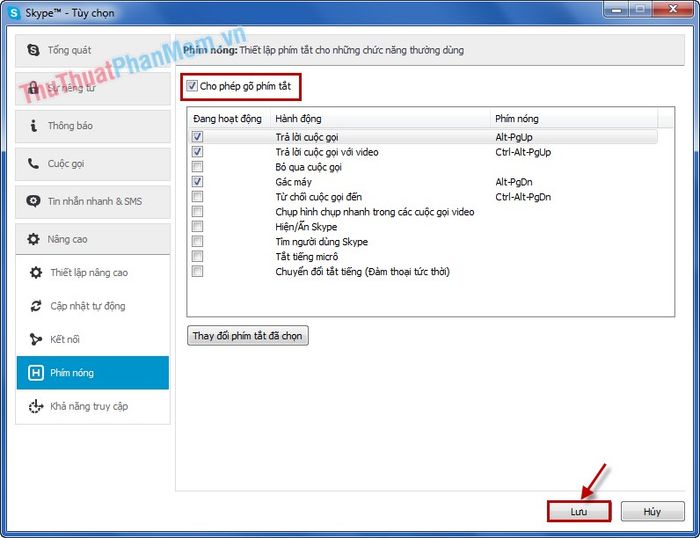
Task: Open the Cuộc gọi settings section
Action: [x=93, y=163]
